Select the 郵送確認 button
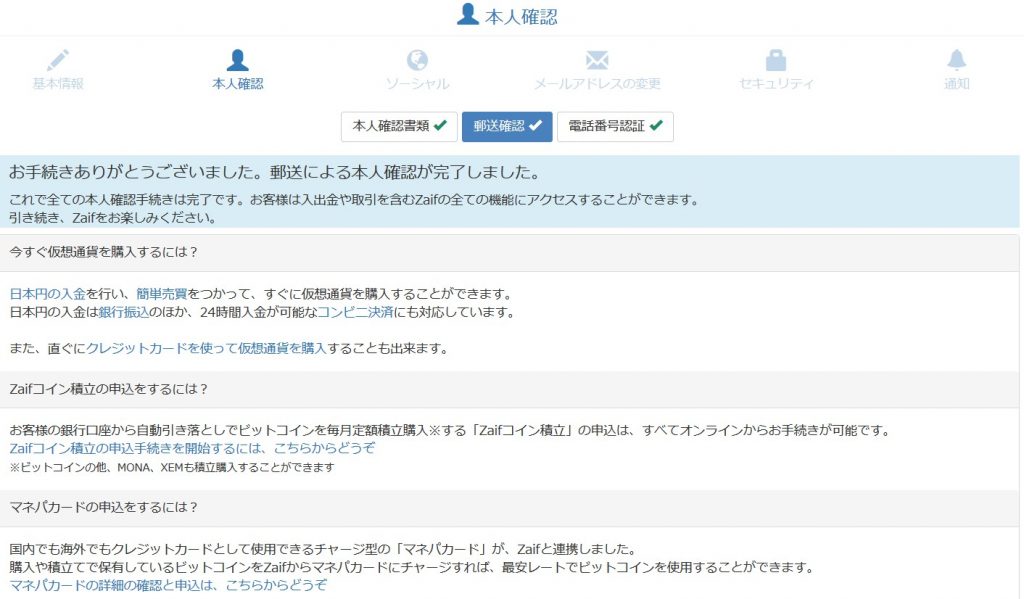 [x=507, y=126]
